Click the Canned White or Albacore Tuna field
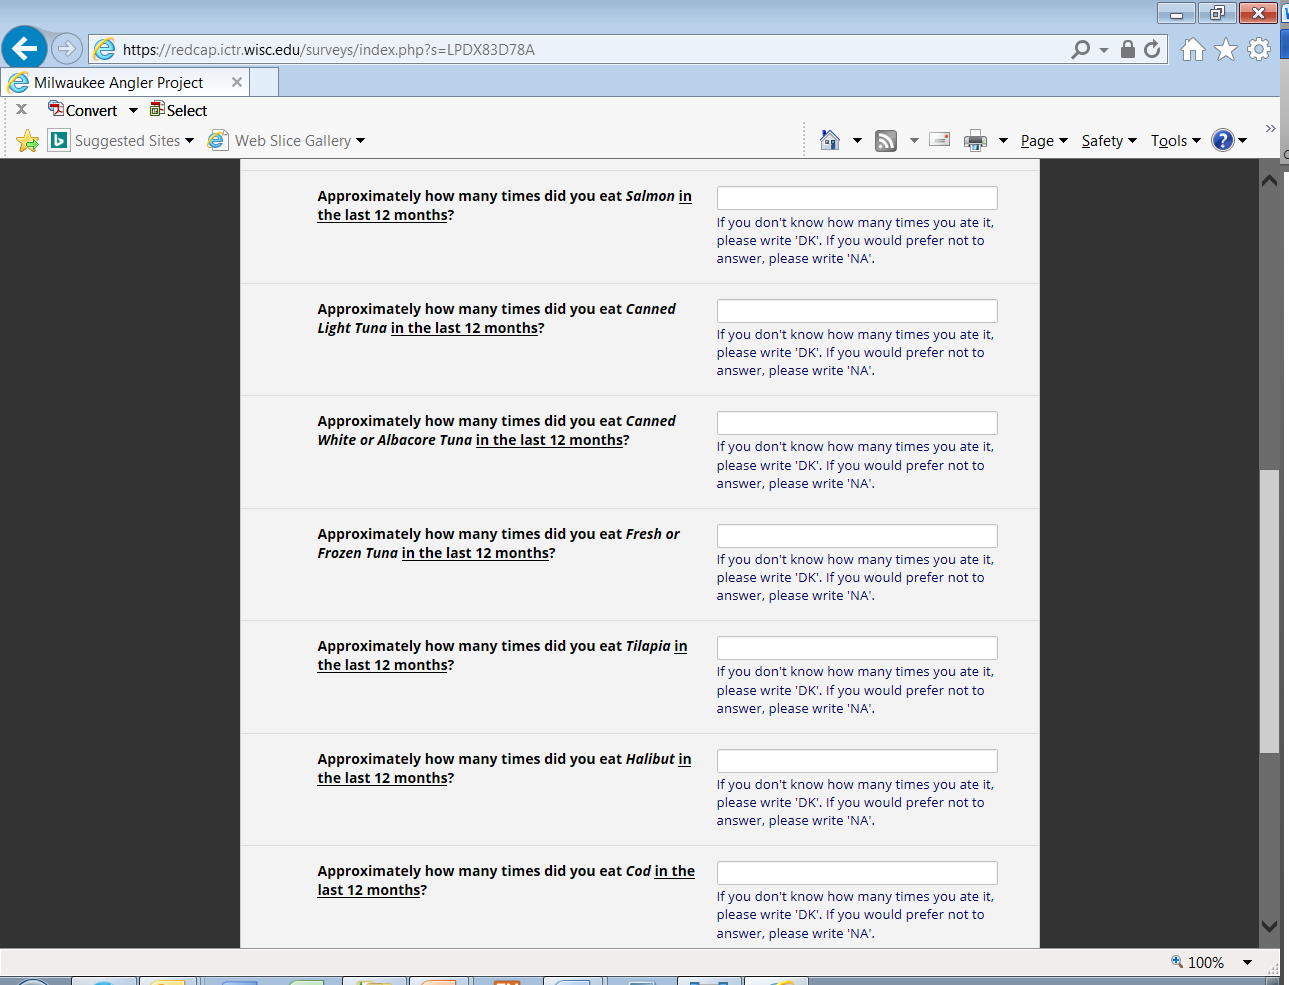1289x985 pixels. click(x=857, y=423)
